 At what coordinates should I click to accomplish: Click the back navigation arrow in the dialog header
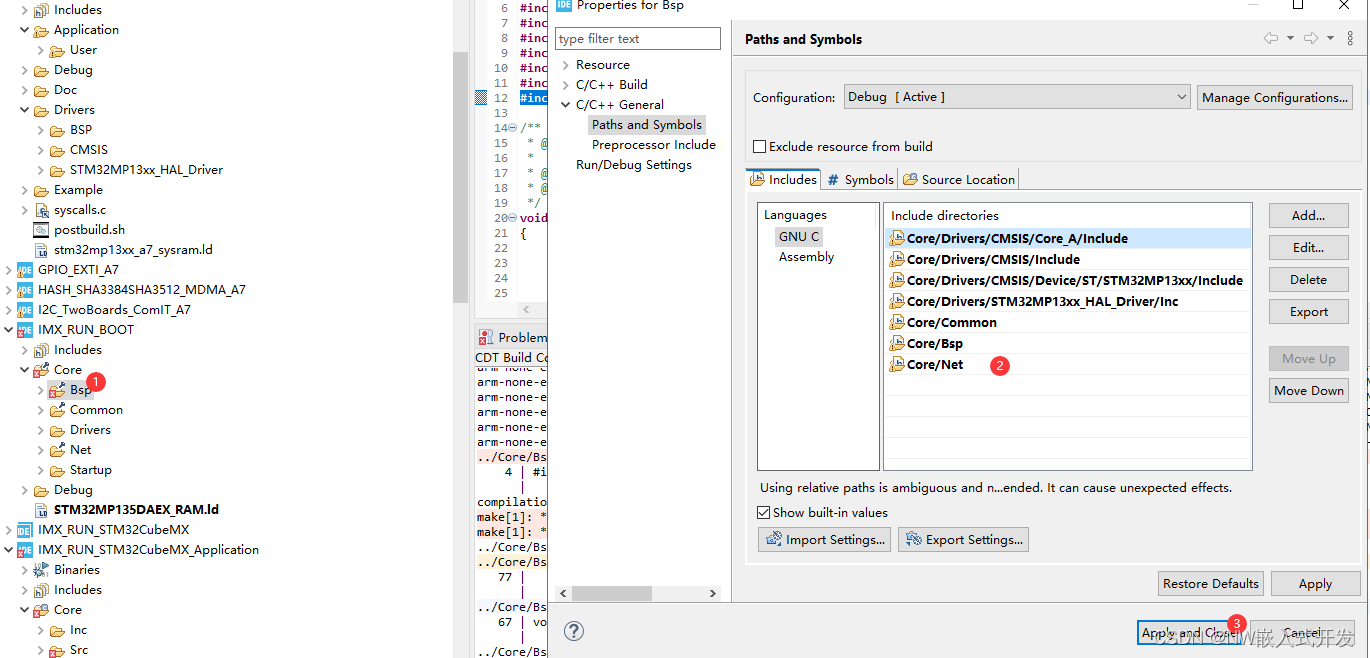(1269, 37)
